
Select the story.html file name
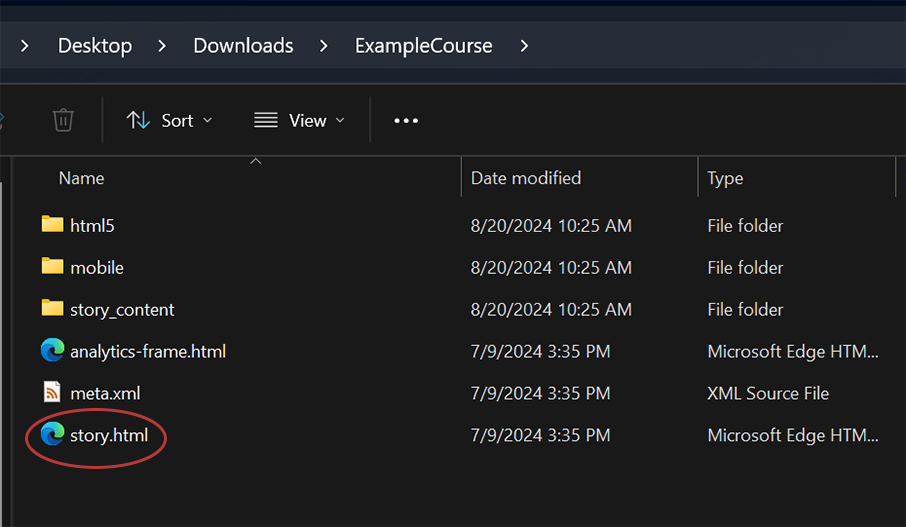(x=109, y=435)
